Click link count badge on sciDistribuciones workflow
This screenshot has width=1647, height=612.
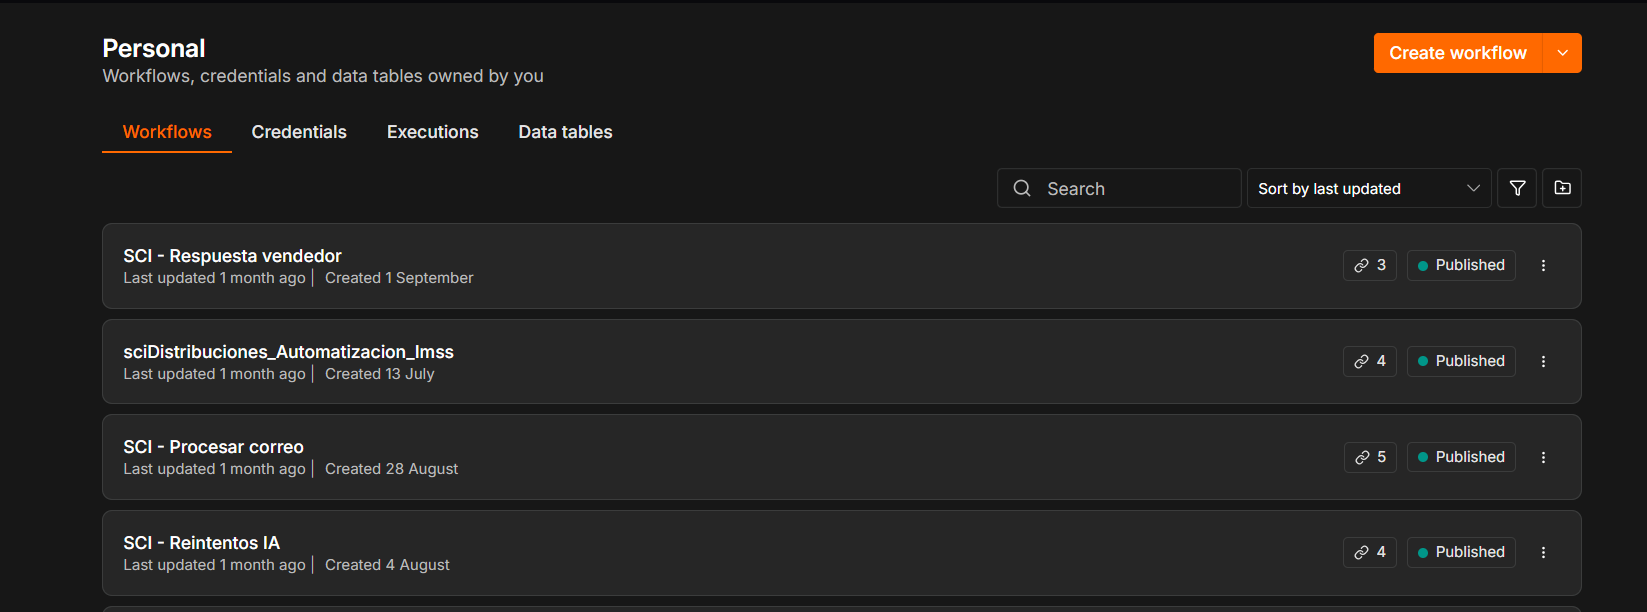[1370, 361]
